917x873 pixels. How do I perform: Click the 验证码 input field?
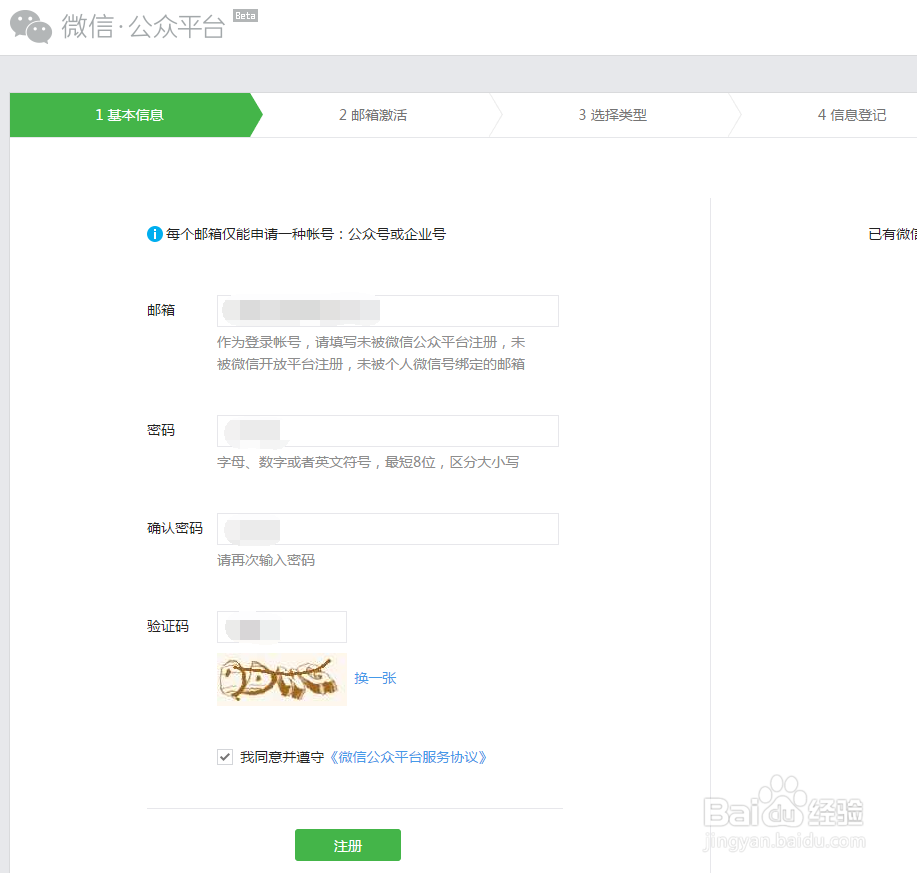(x=282, y=627)
